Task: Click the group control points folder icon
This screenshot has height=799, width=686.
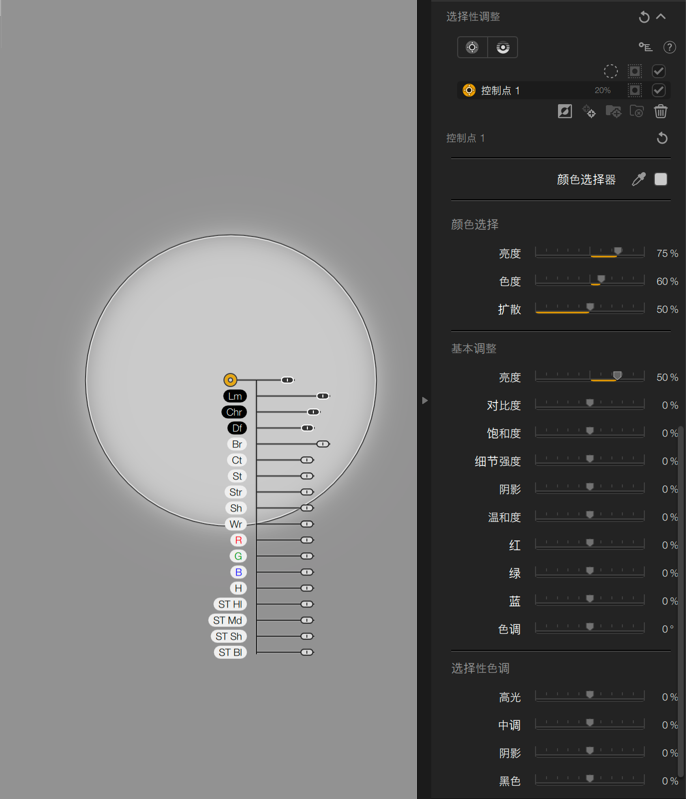Action: pyautogui.click(x=613, y=111)
